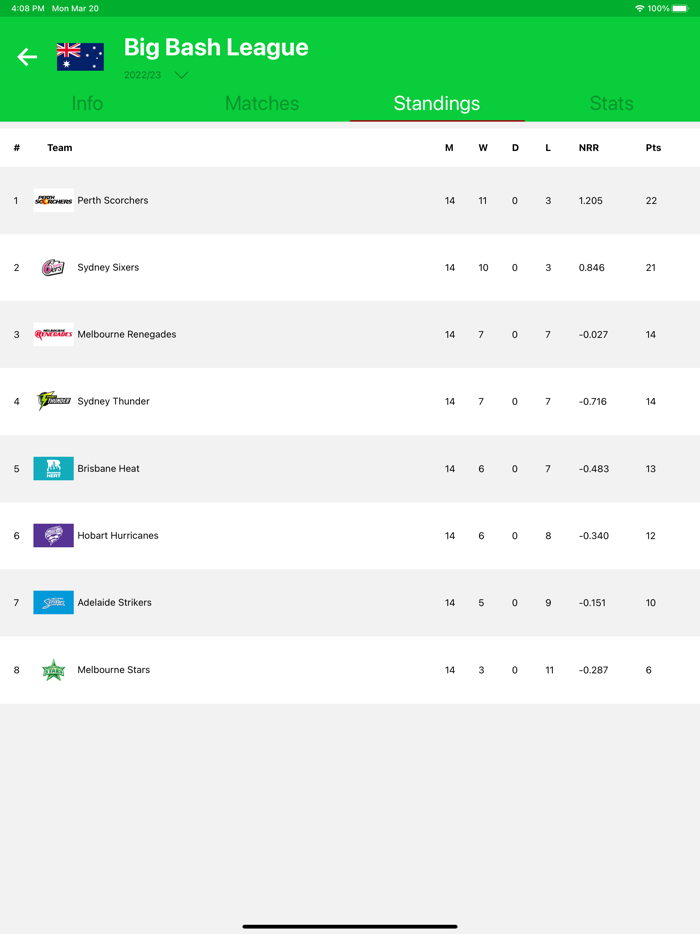This screenshot has width=700, height=934.
Task: Select the Sydney Thunder logo
Action: (x=53, y=401)
